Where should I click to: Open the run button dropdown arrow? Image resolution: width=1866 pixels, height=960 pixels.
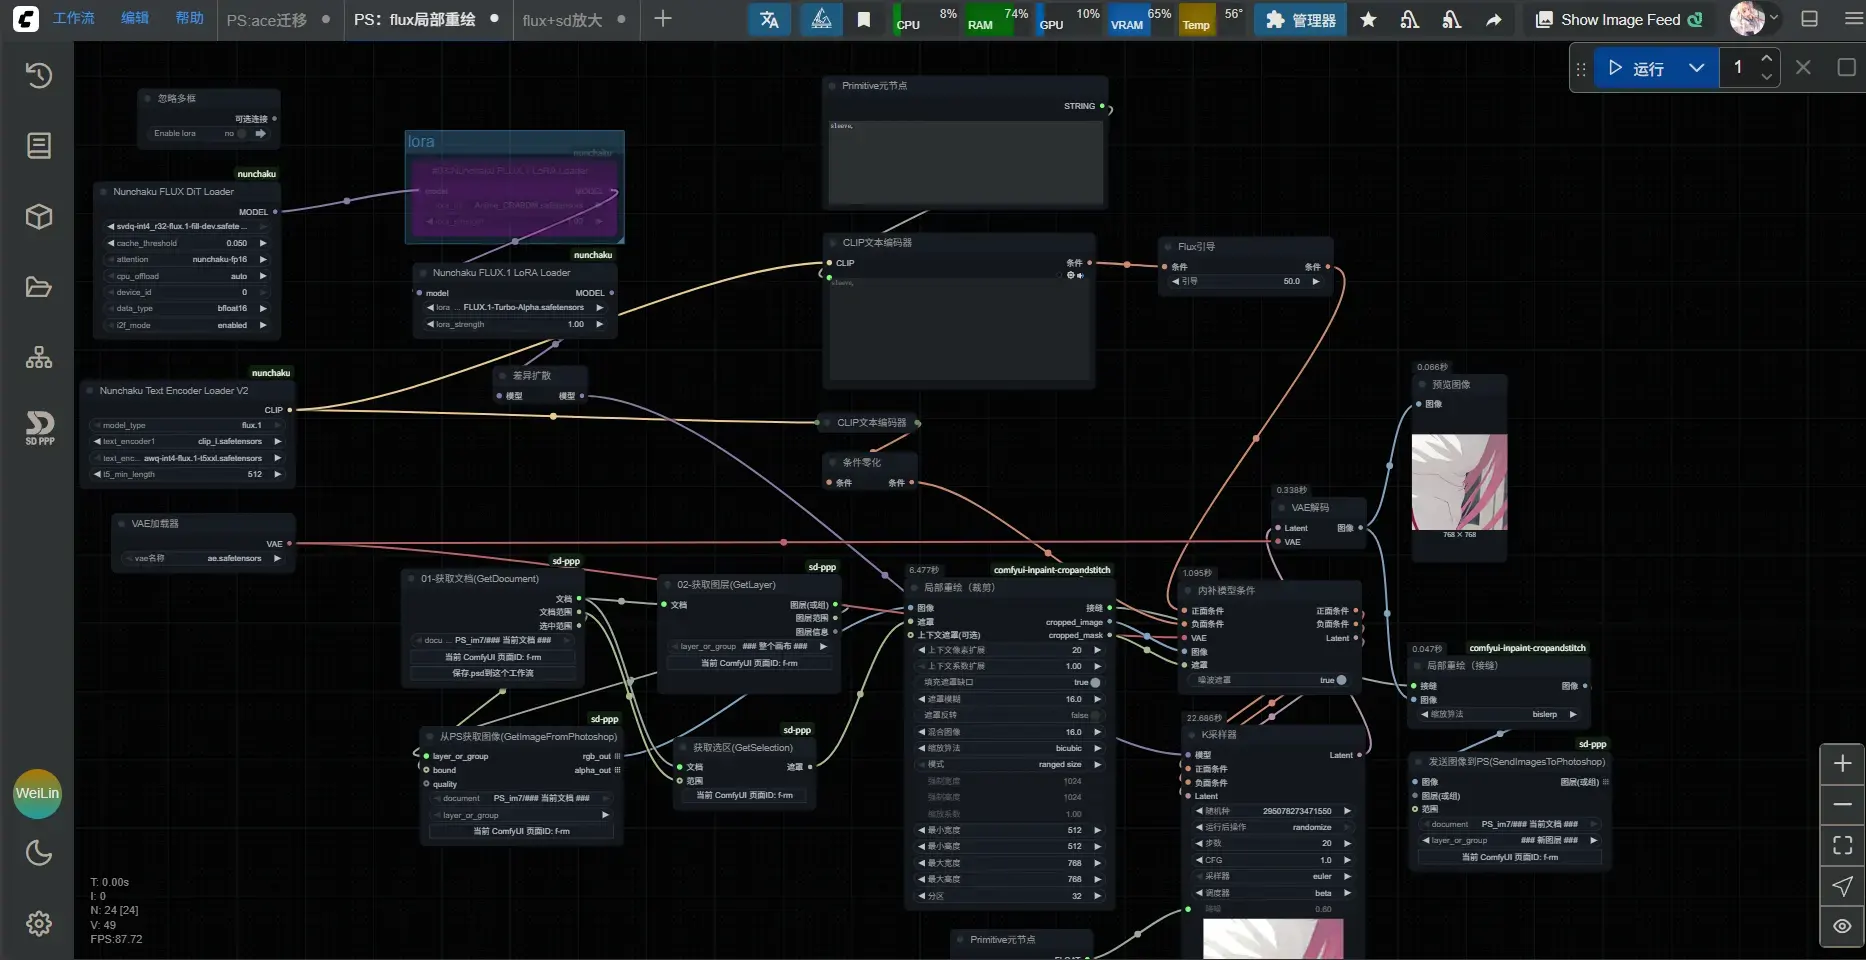point(1696,68)
